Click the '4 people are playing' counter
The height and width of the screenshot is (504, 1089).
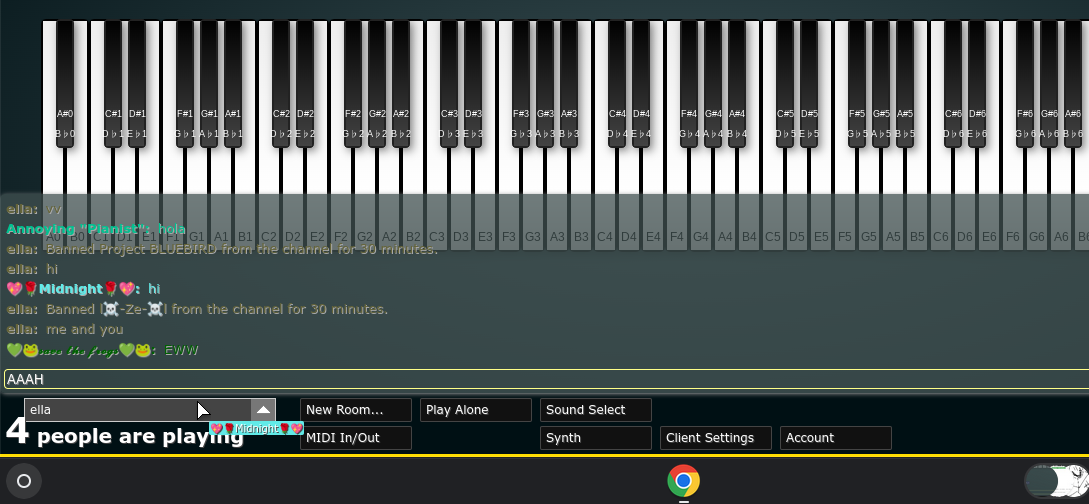point(125,434)
